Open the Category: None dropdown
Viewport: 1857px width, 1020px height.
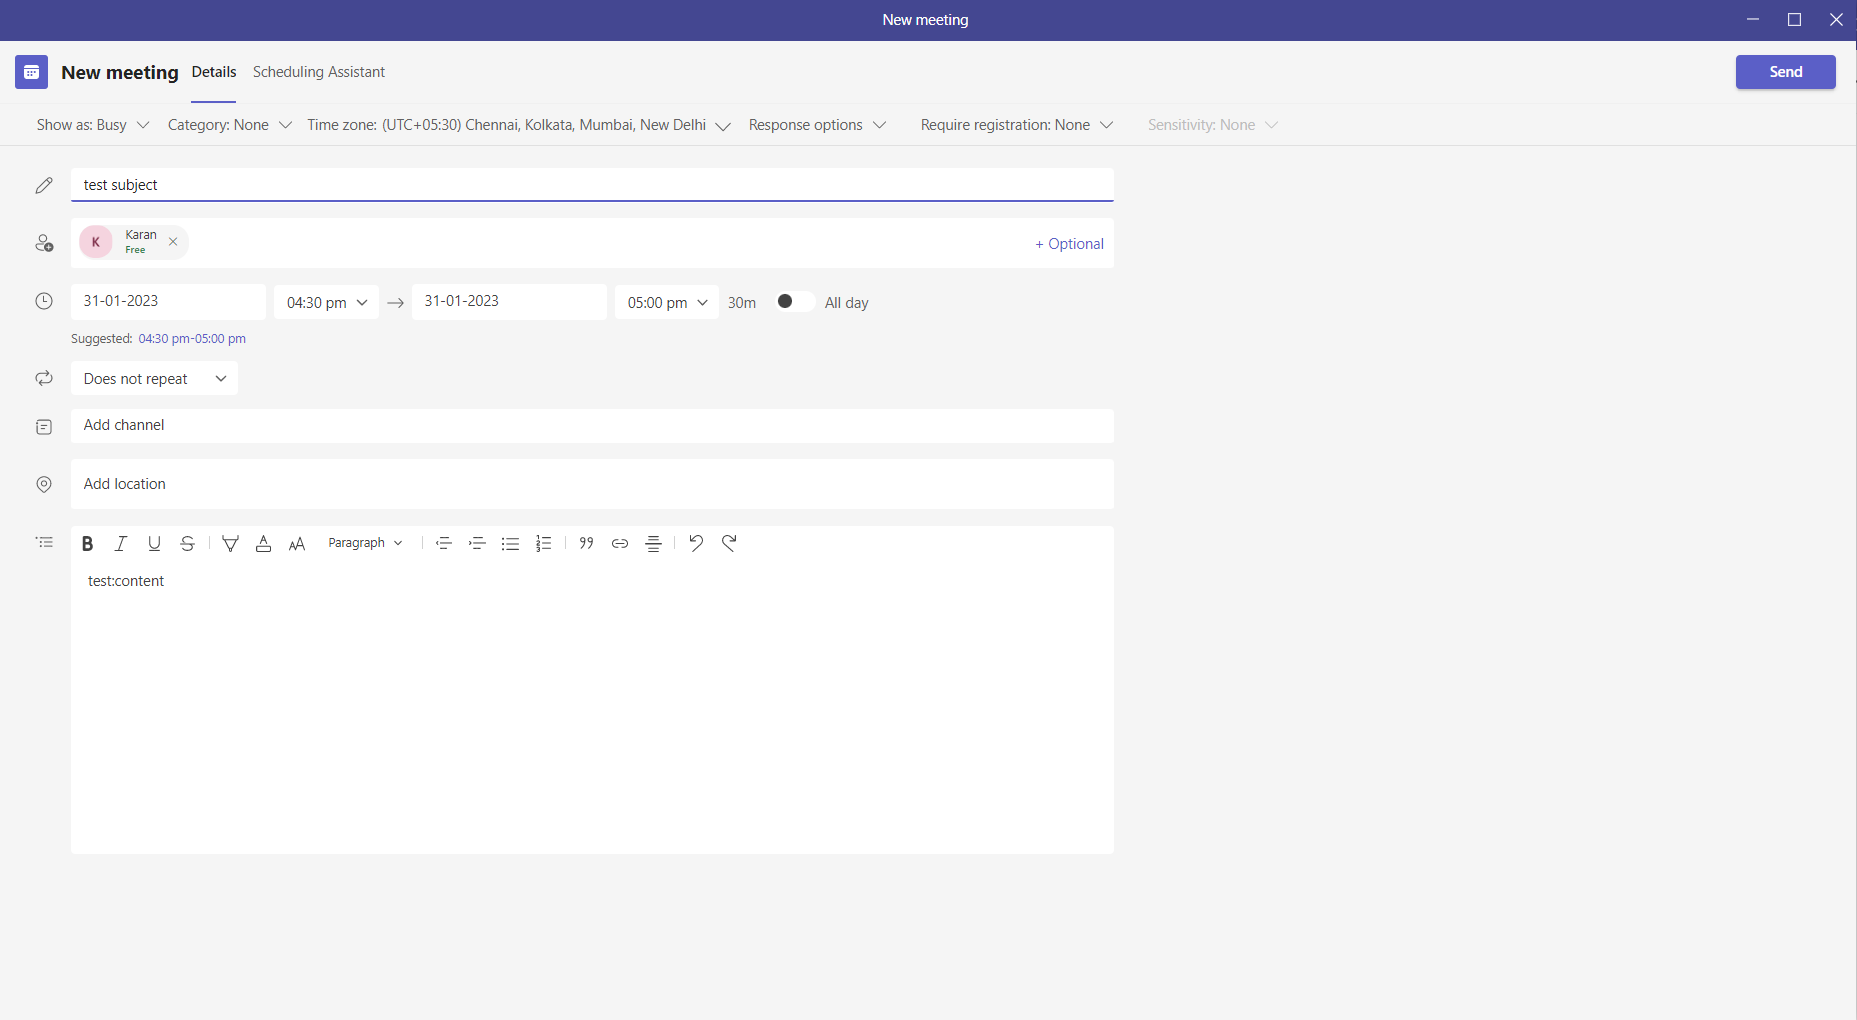pos(230,125)
